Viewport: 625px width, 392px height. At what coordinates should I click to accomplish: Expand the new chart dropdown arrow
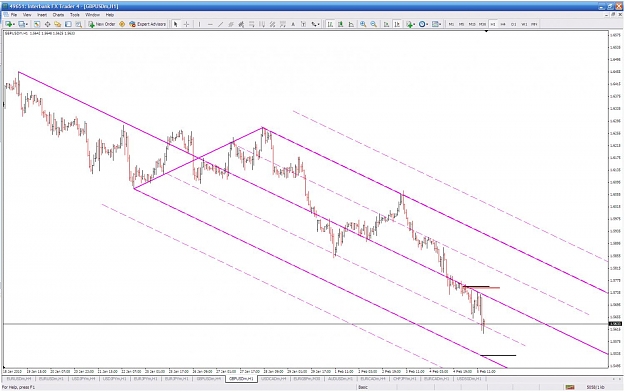coord(14,25)
